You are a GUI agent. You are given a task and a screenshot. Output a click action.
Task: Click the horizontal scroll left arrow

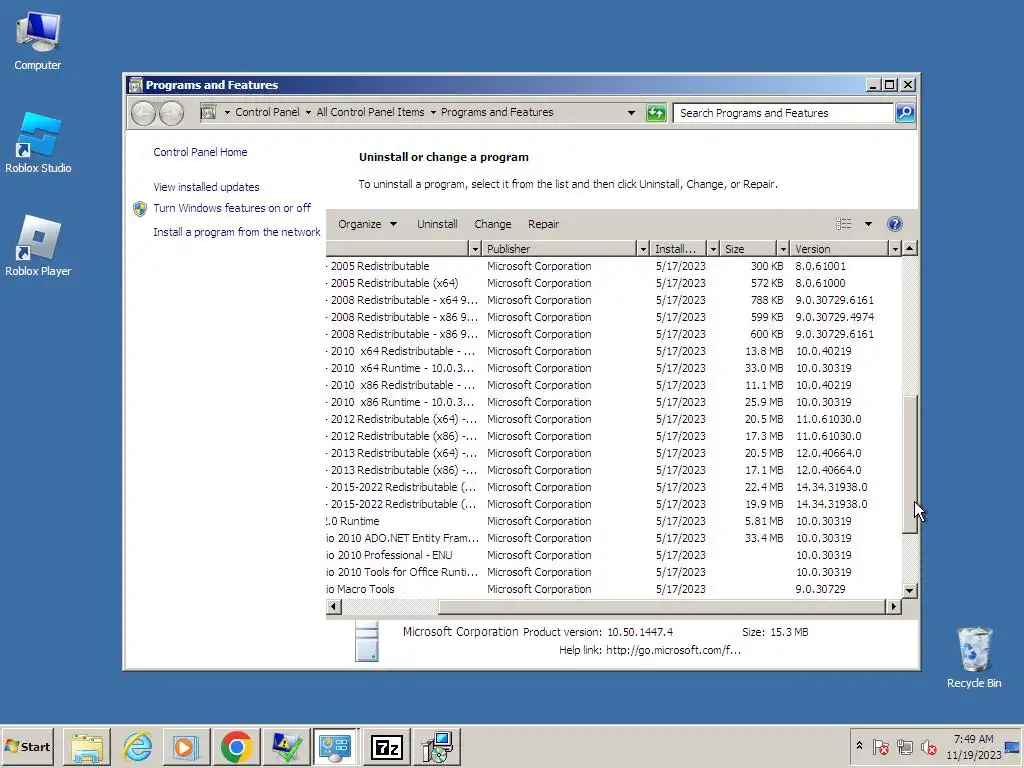click(x=334, y=607)
